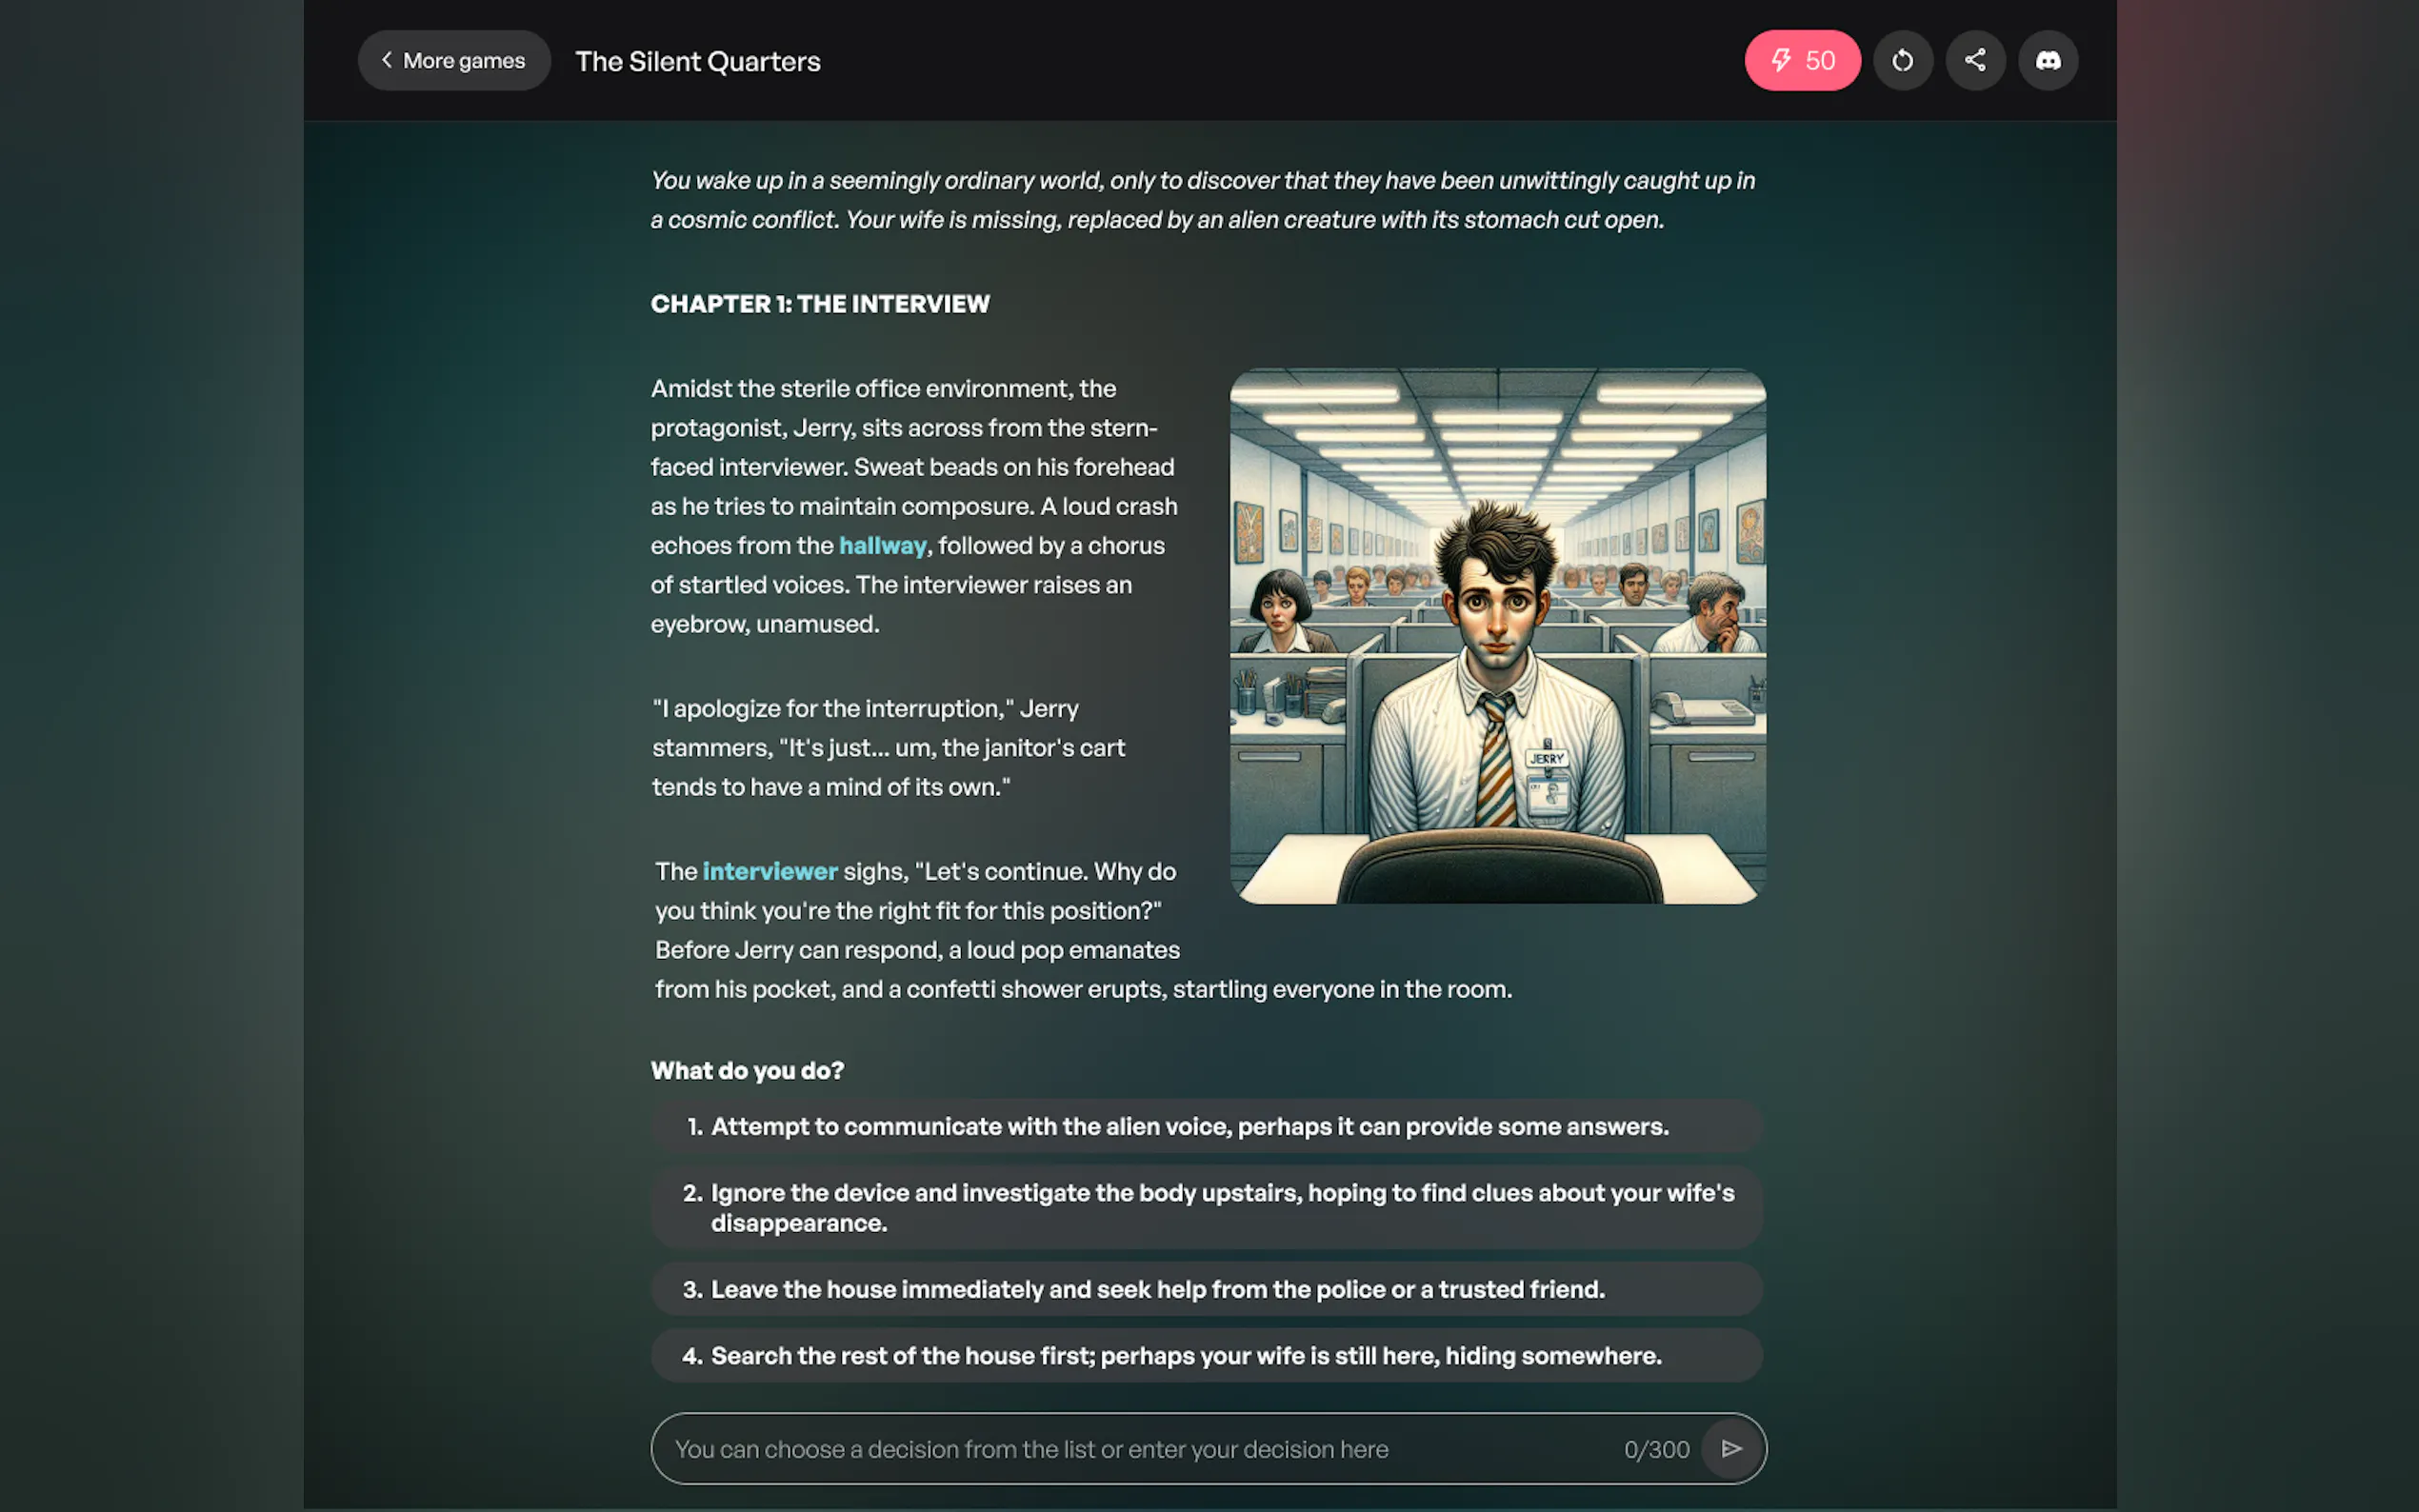Click the italic story intro paragraph
This screenshot has height=1512, width=2419.
click(1200, 200)
